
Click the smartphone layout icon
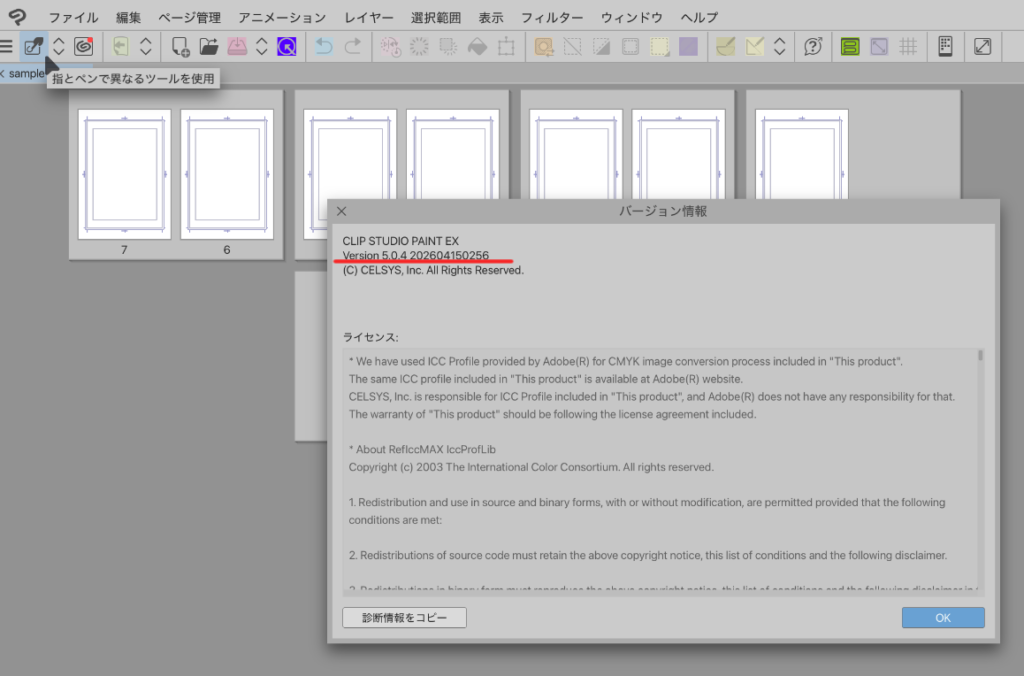[945, 46]
